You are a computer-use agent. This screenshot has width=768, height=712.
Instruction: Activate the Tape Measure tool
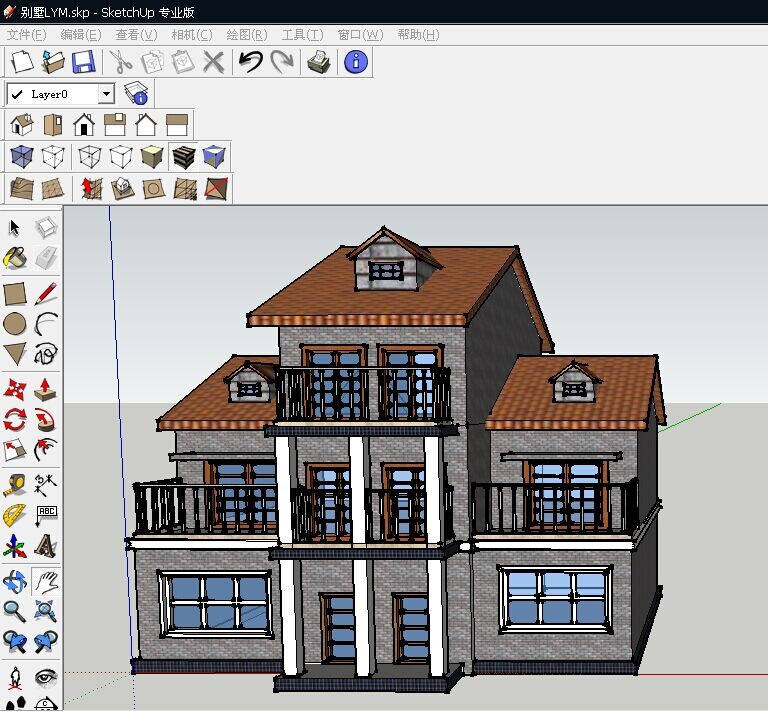tap(14, 485)
